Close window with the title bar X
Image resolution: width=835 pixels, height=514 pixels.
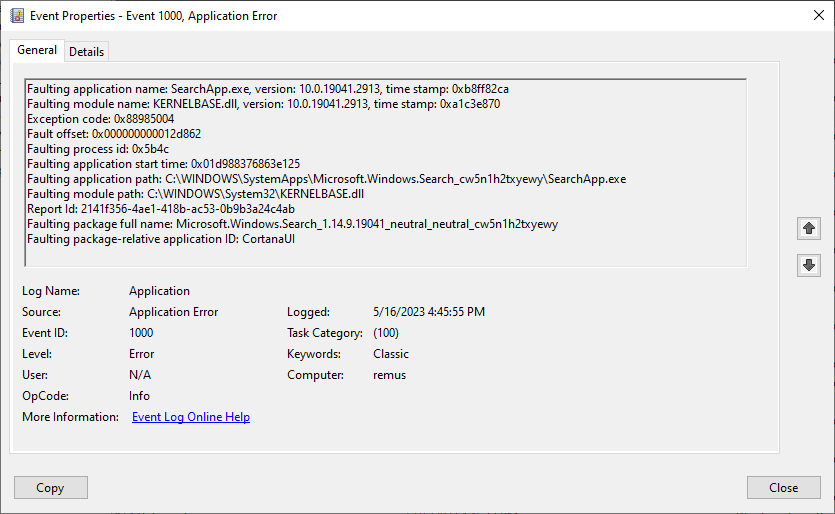(819, 15)
